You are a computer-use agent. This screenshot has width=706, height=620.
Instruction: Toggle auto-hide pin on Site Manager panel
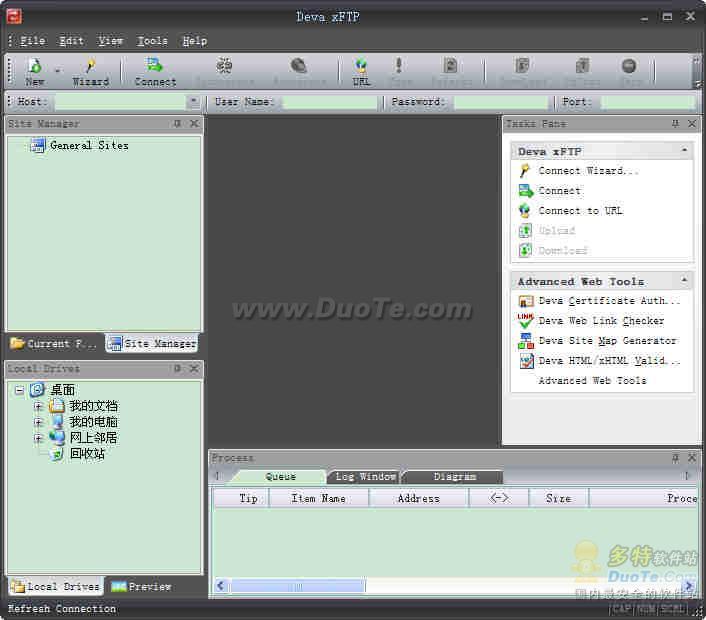click(x=177, y=123)
